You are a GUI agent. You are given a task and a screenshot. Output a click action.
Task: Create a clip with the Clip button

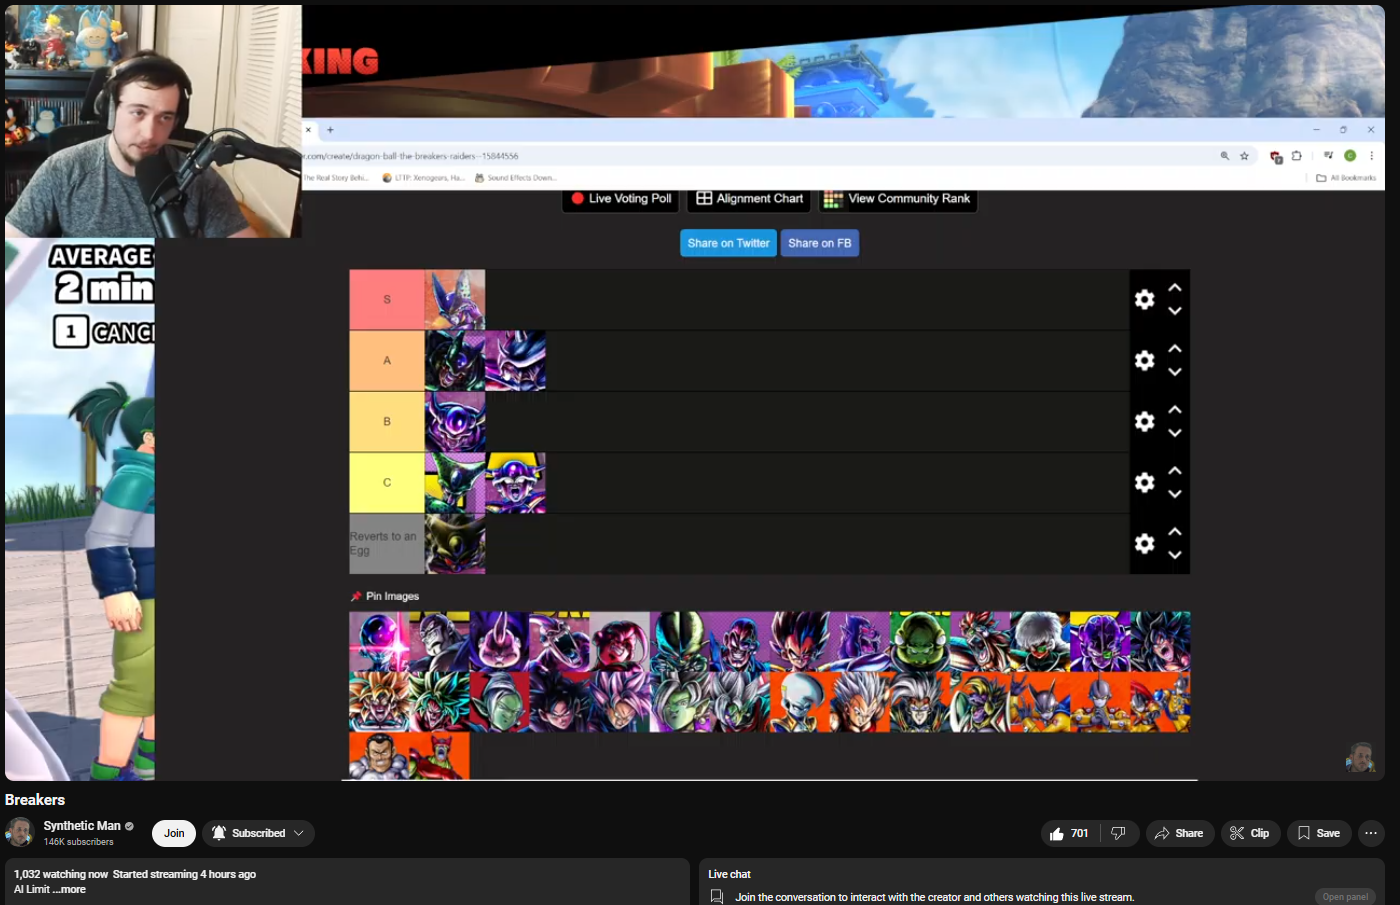click(1250, 833)
